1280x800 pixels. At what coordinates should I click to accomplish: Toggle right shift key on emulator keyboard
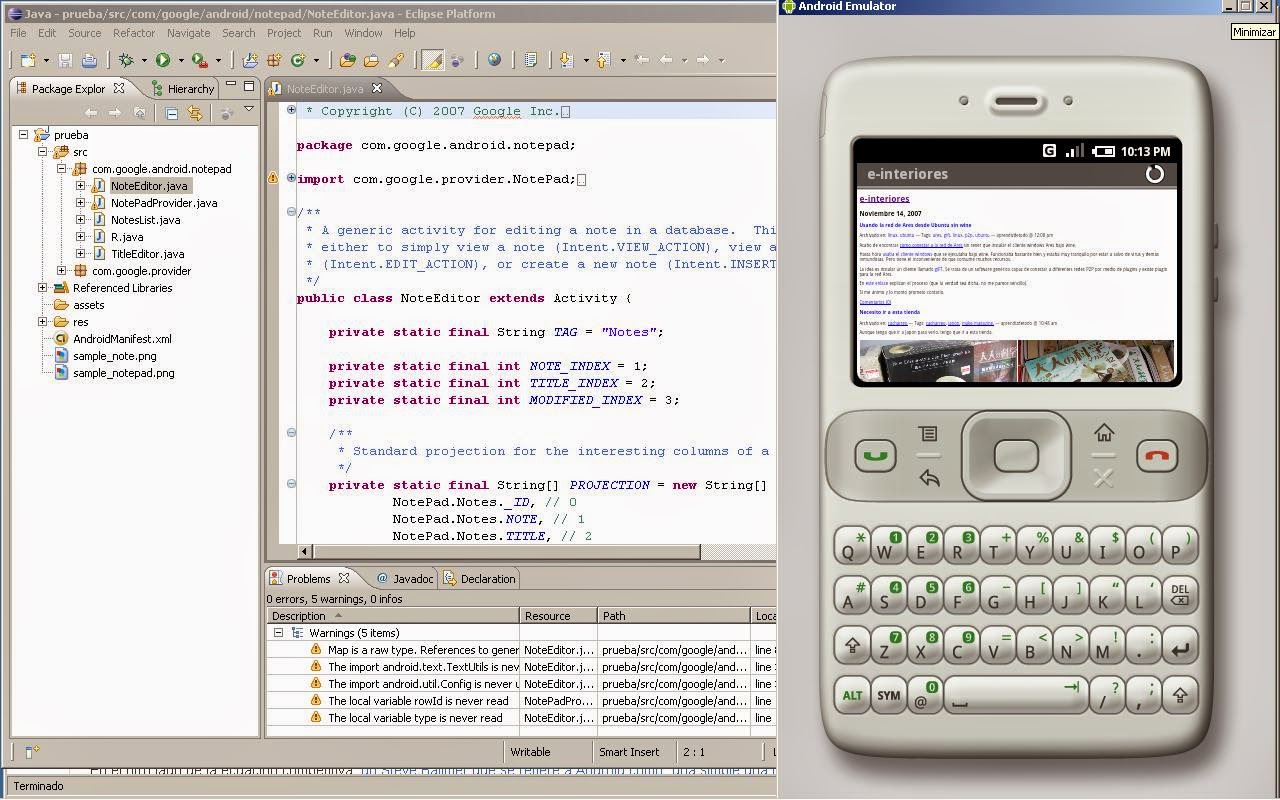(1179, 695)
